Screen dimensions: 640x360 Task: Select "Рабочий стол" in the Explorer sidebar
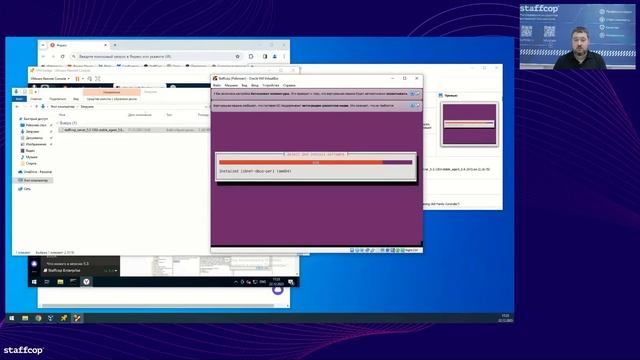click(x=36, y=125)
